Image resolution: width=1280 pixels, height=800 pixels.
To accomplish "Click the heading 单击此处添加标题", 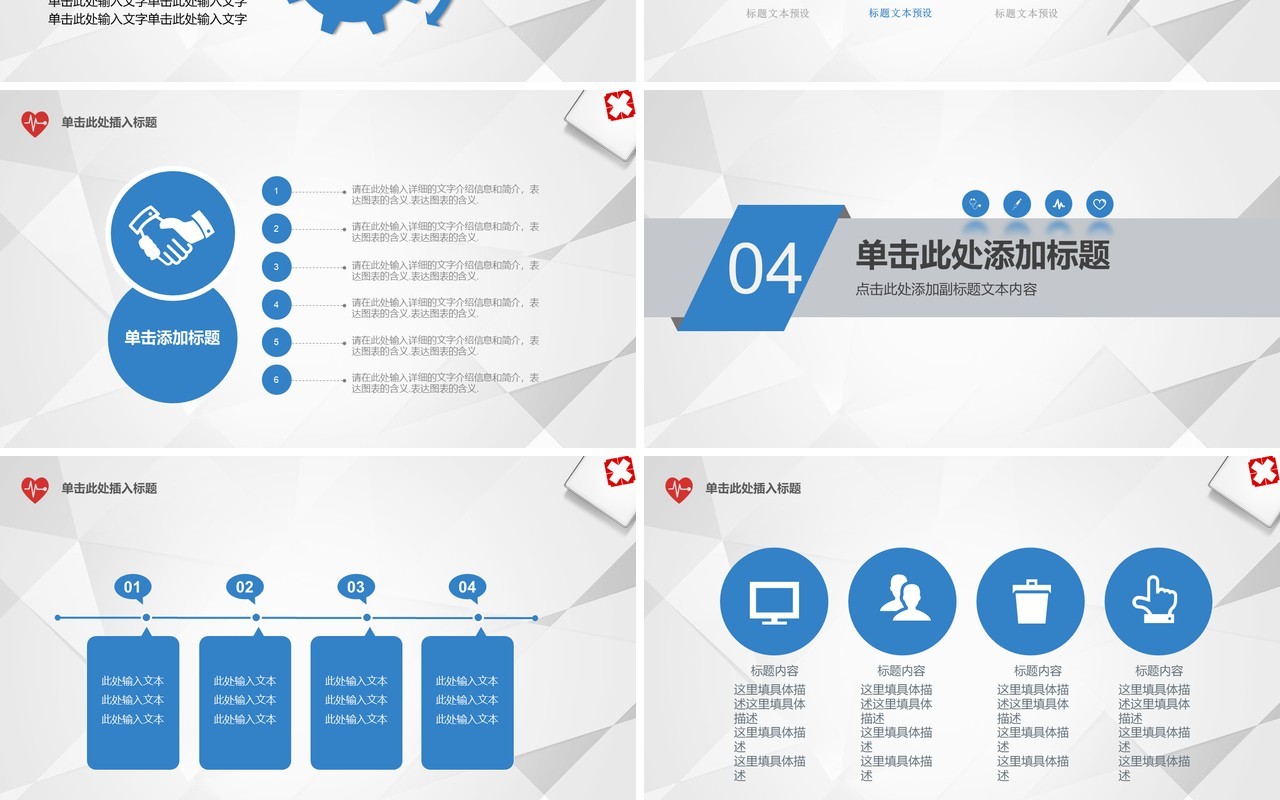I will click(x=983, y=256).
